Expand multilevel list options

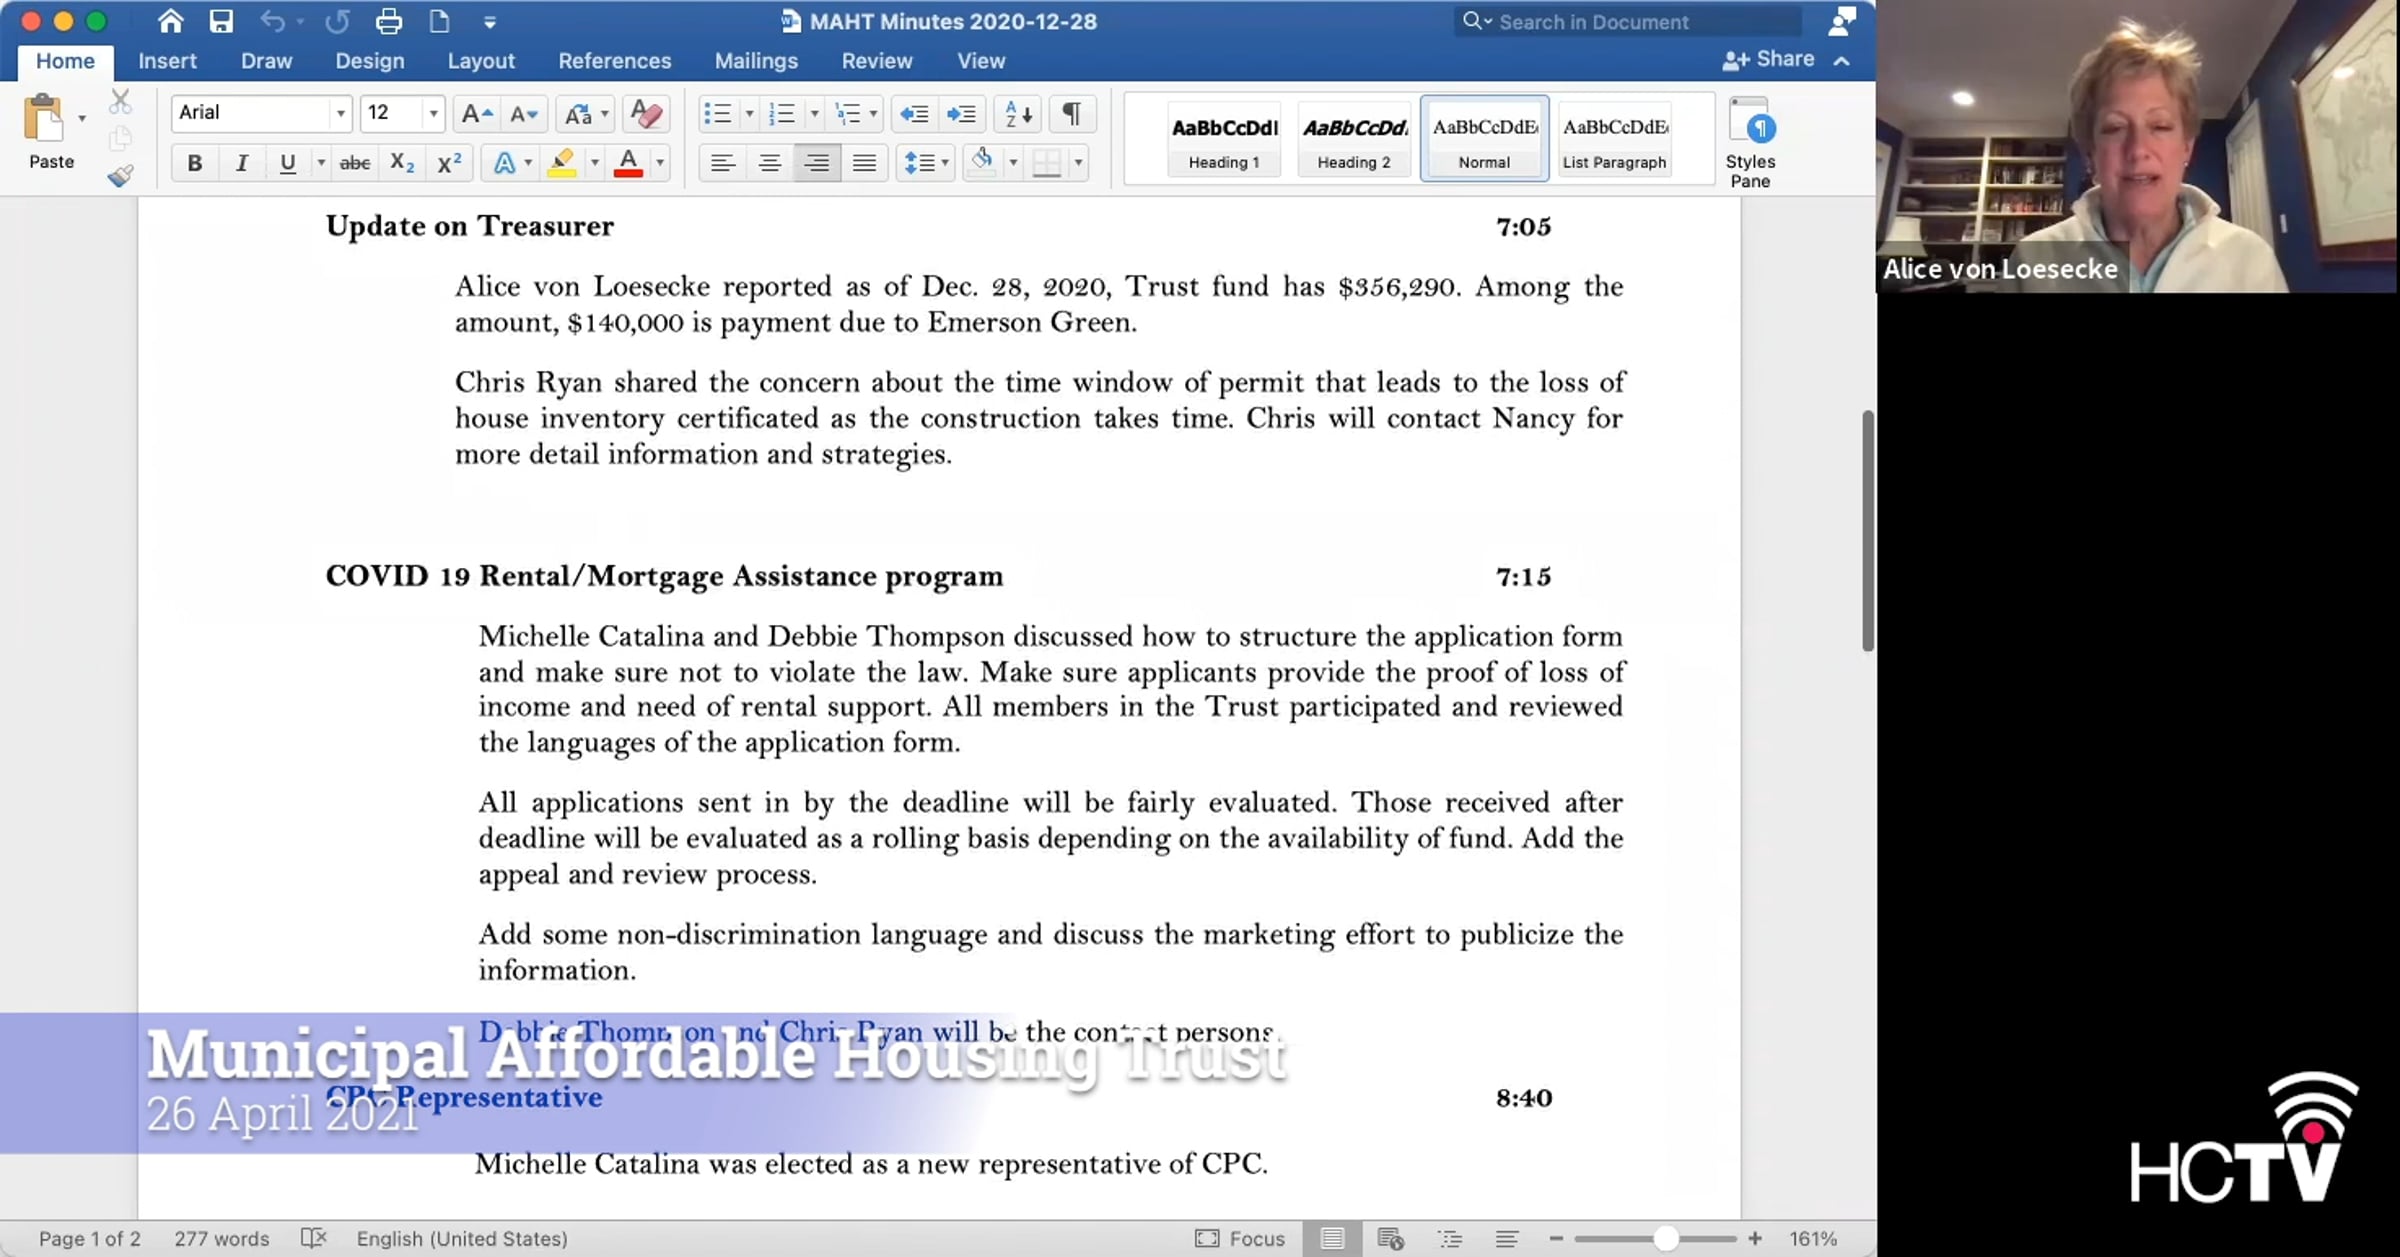[x=874, y=114]
